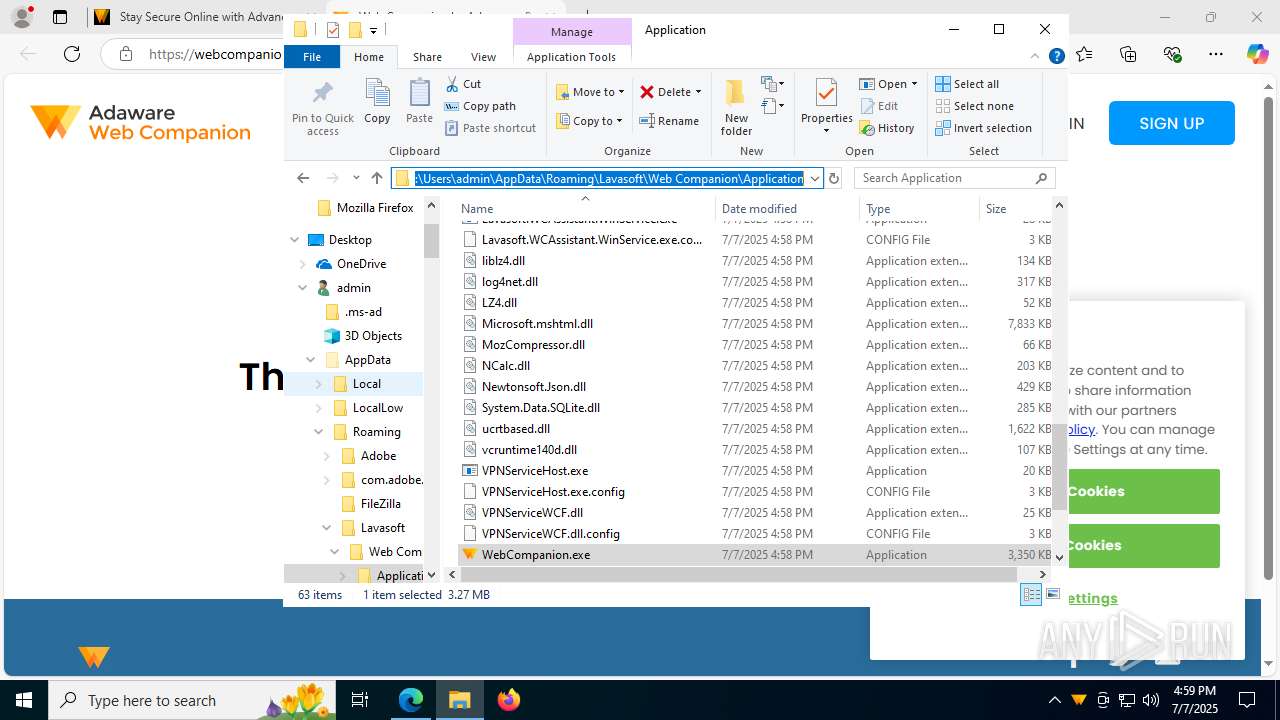Open the Open button dropdown

point(913,84)
